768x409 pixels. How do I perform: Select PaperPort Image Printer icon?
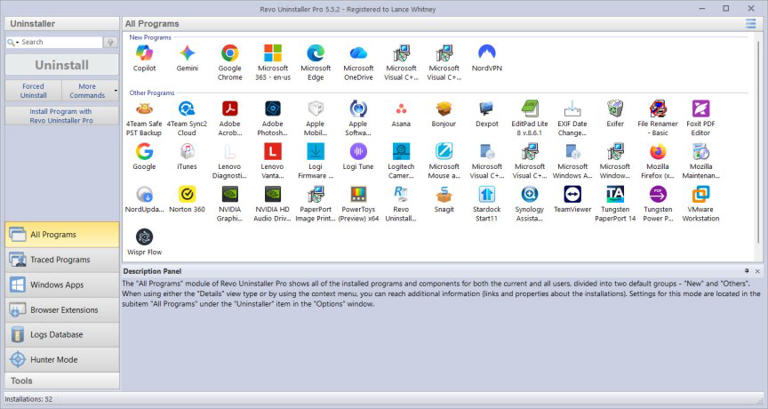click(315, 194)
